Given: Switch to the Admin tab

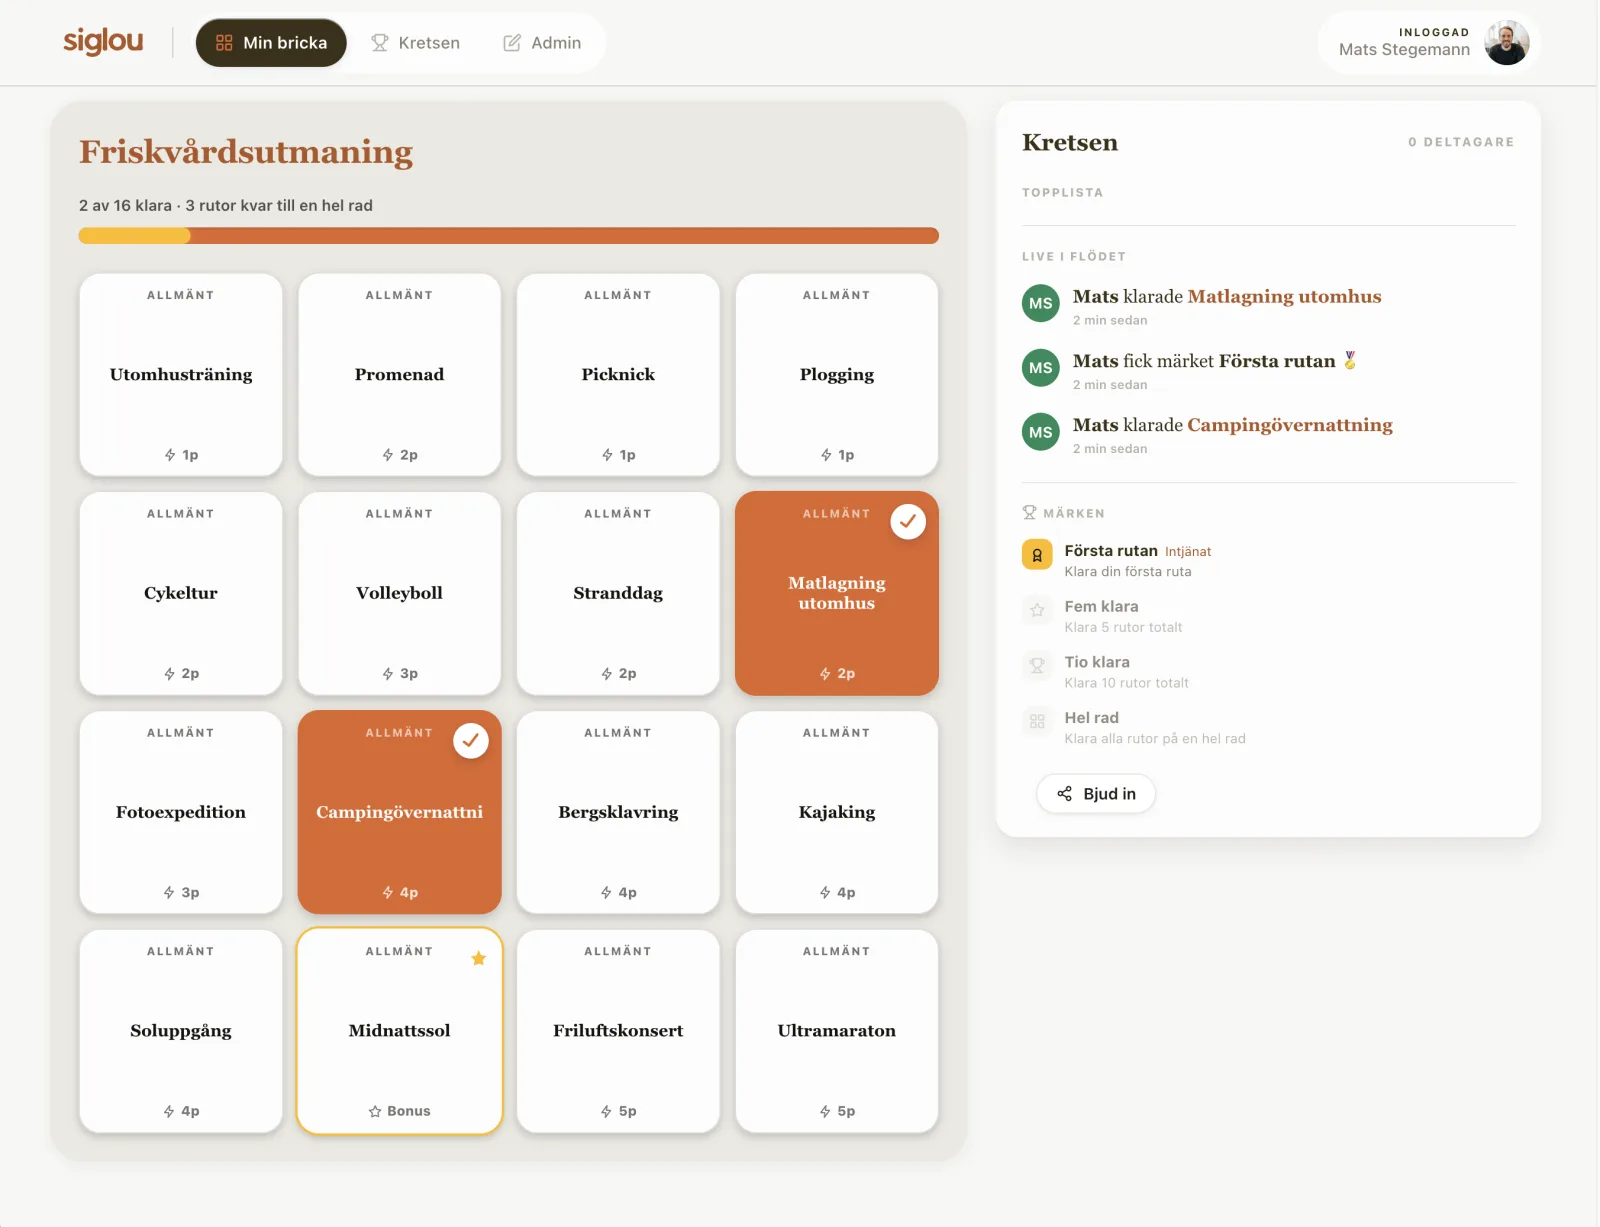Looking at the screenshot, I should coord(542,43).
